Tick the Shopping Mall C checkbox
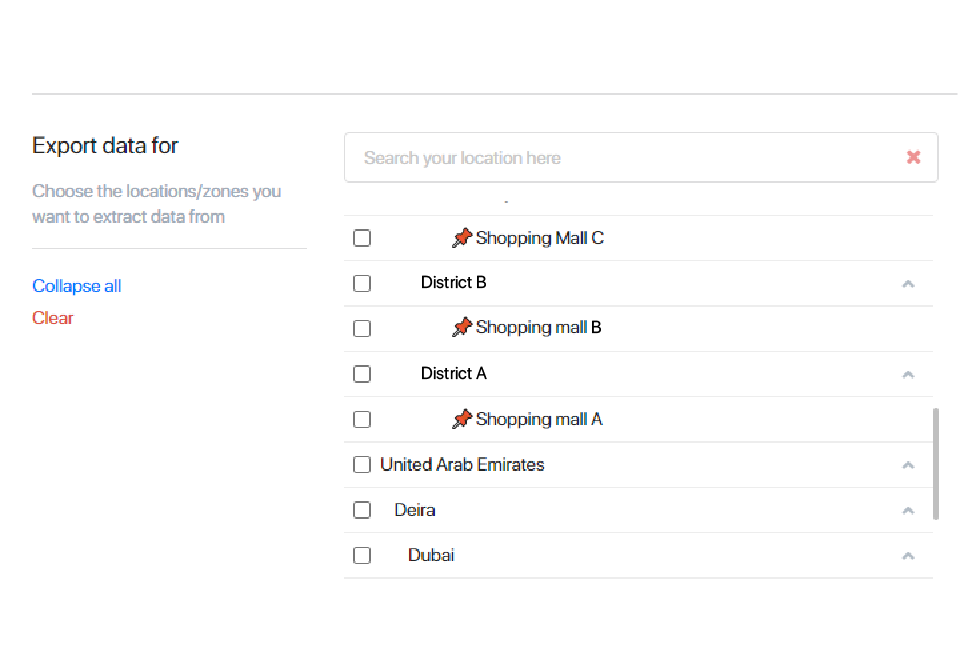958x645 pixels. (x=362, y=238)
